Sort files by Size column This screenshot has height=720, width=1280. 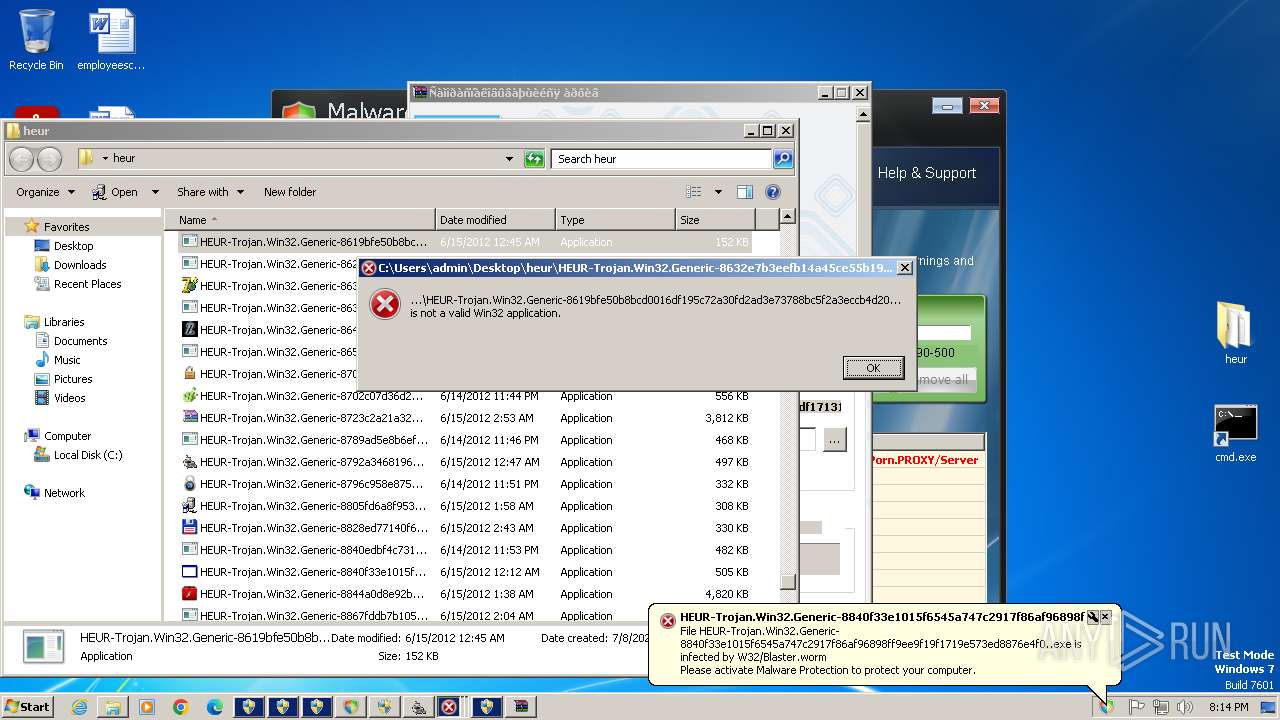715,220
